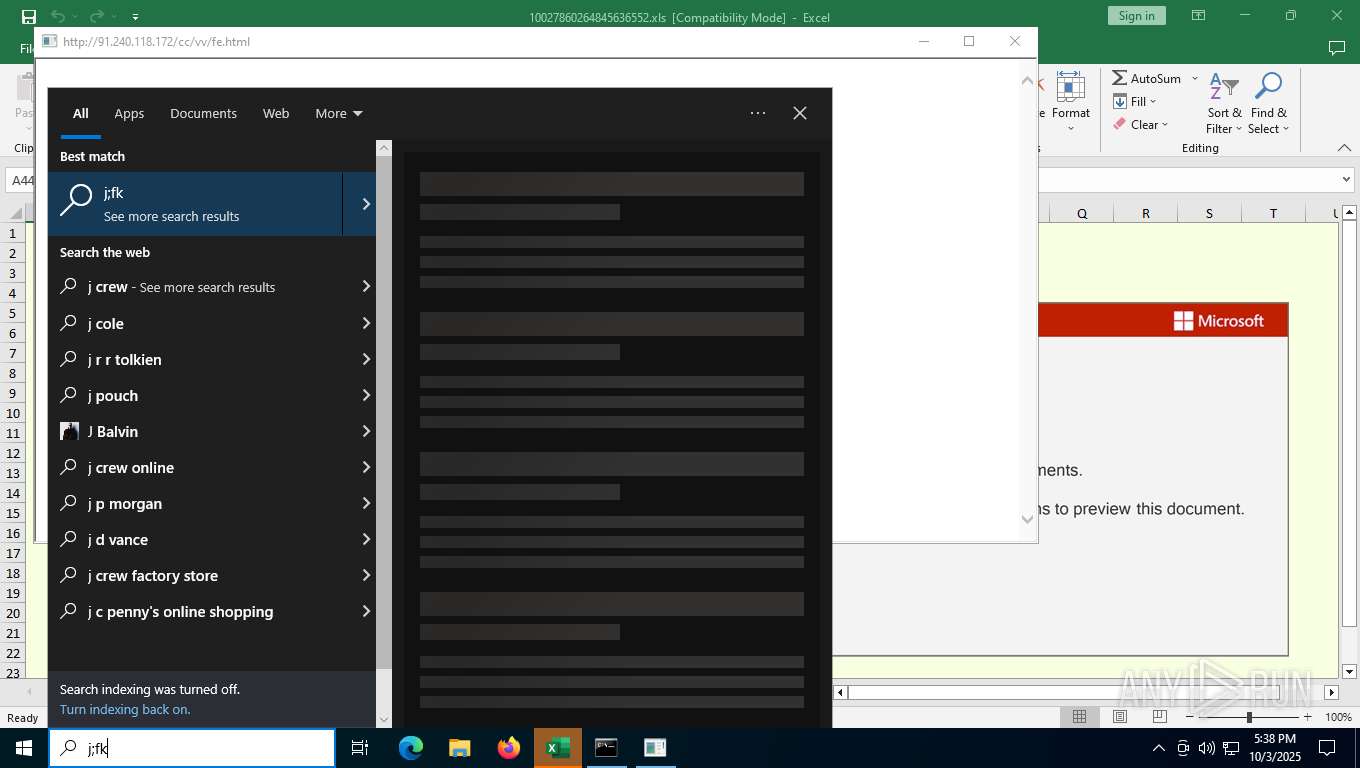Click the Windows Start button
This screenshot has width=1360, height=768.
24,748
